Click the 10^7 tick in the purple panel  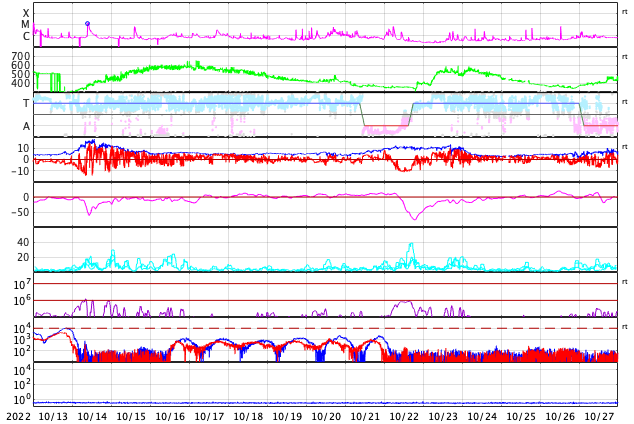23,284
